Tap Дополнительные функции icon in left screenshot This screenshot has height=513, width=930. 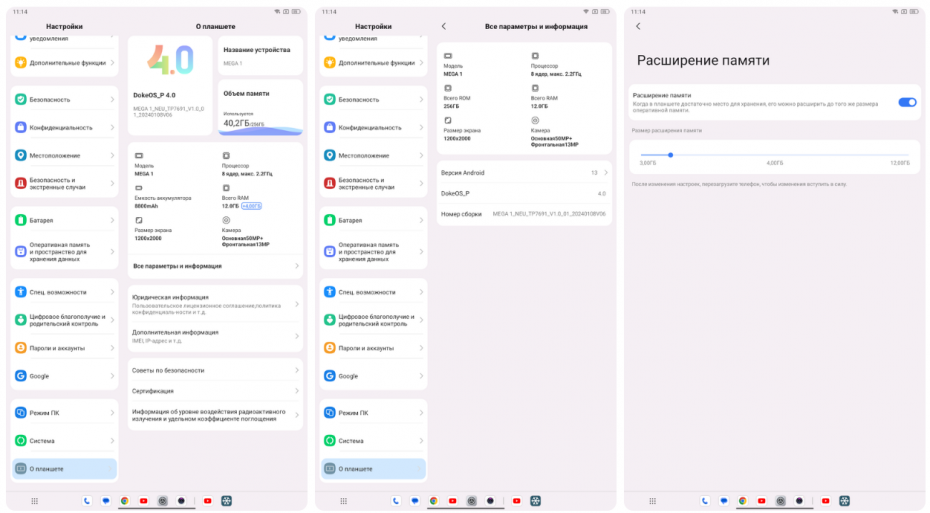tap(21, 63)
